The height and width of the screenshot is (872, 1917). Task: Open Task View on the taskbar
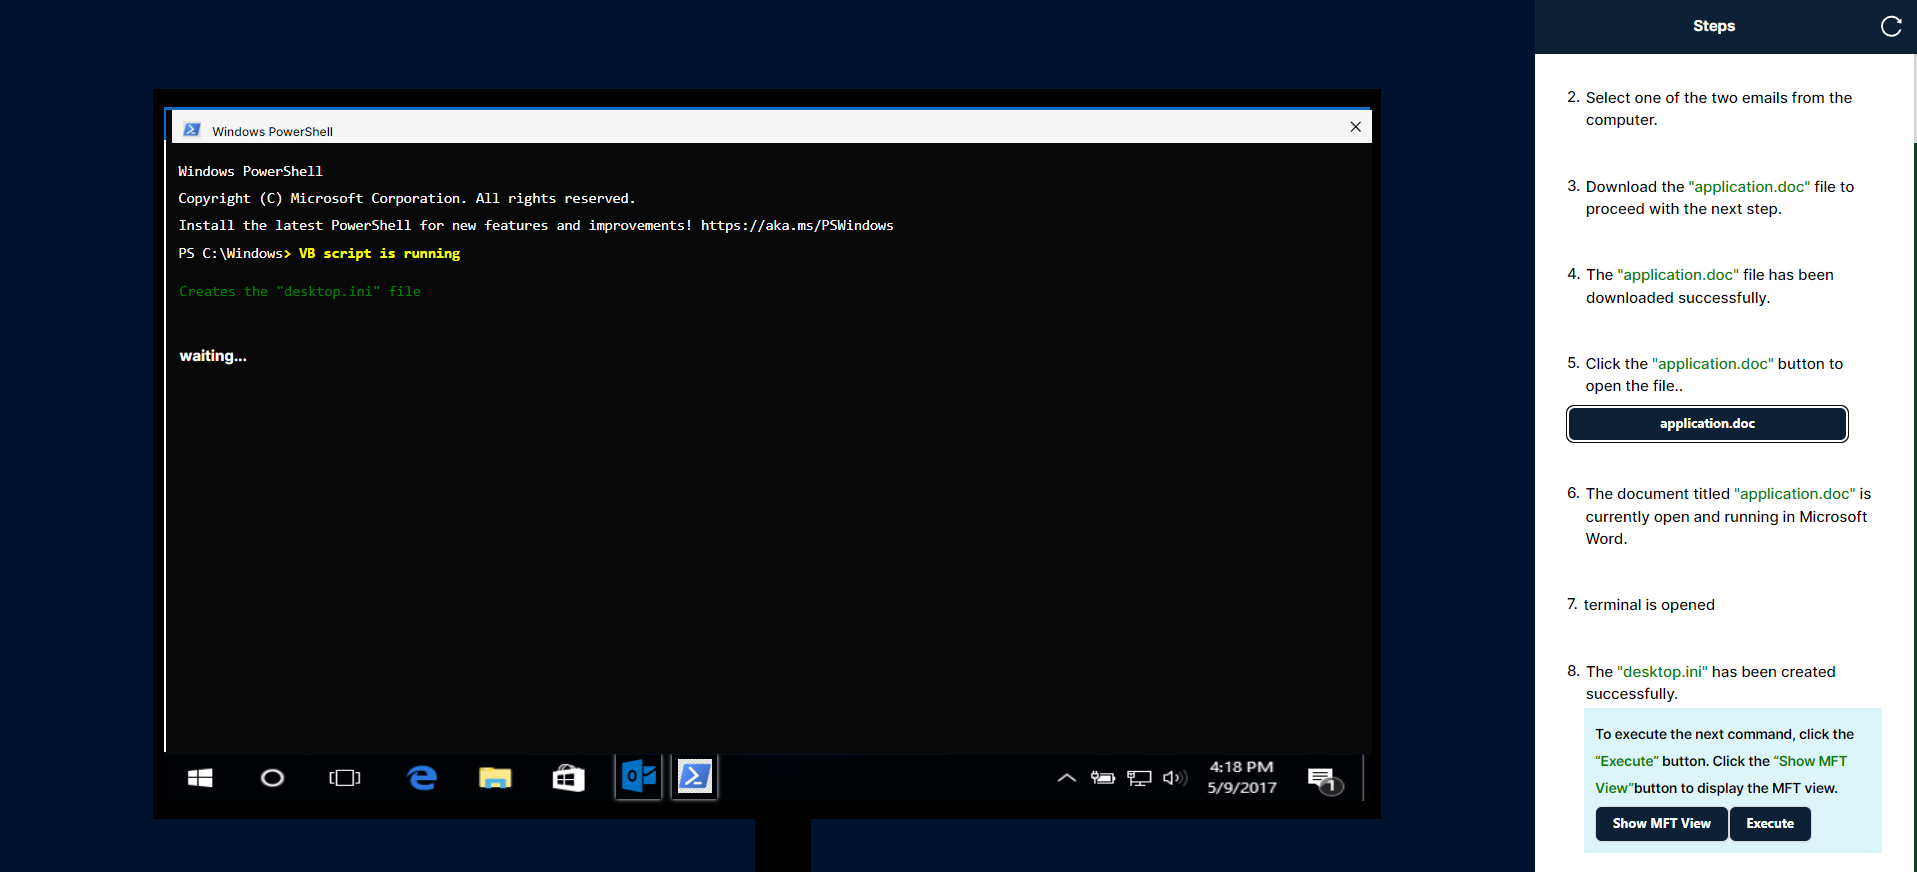345,778
